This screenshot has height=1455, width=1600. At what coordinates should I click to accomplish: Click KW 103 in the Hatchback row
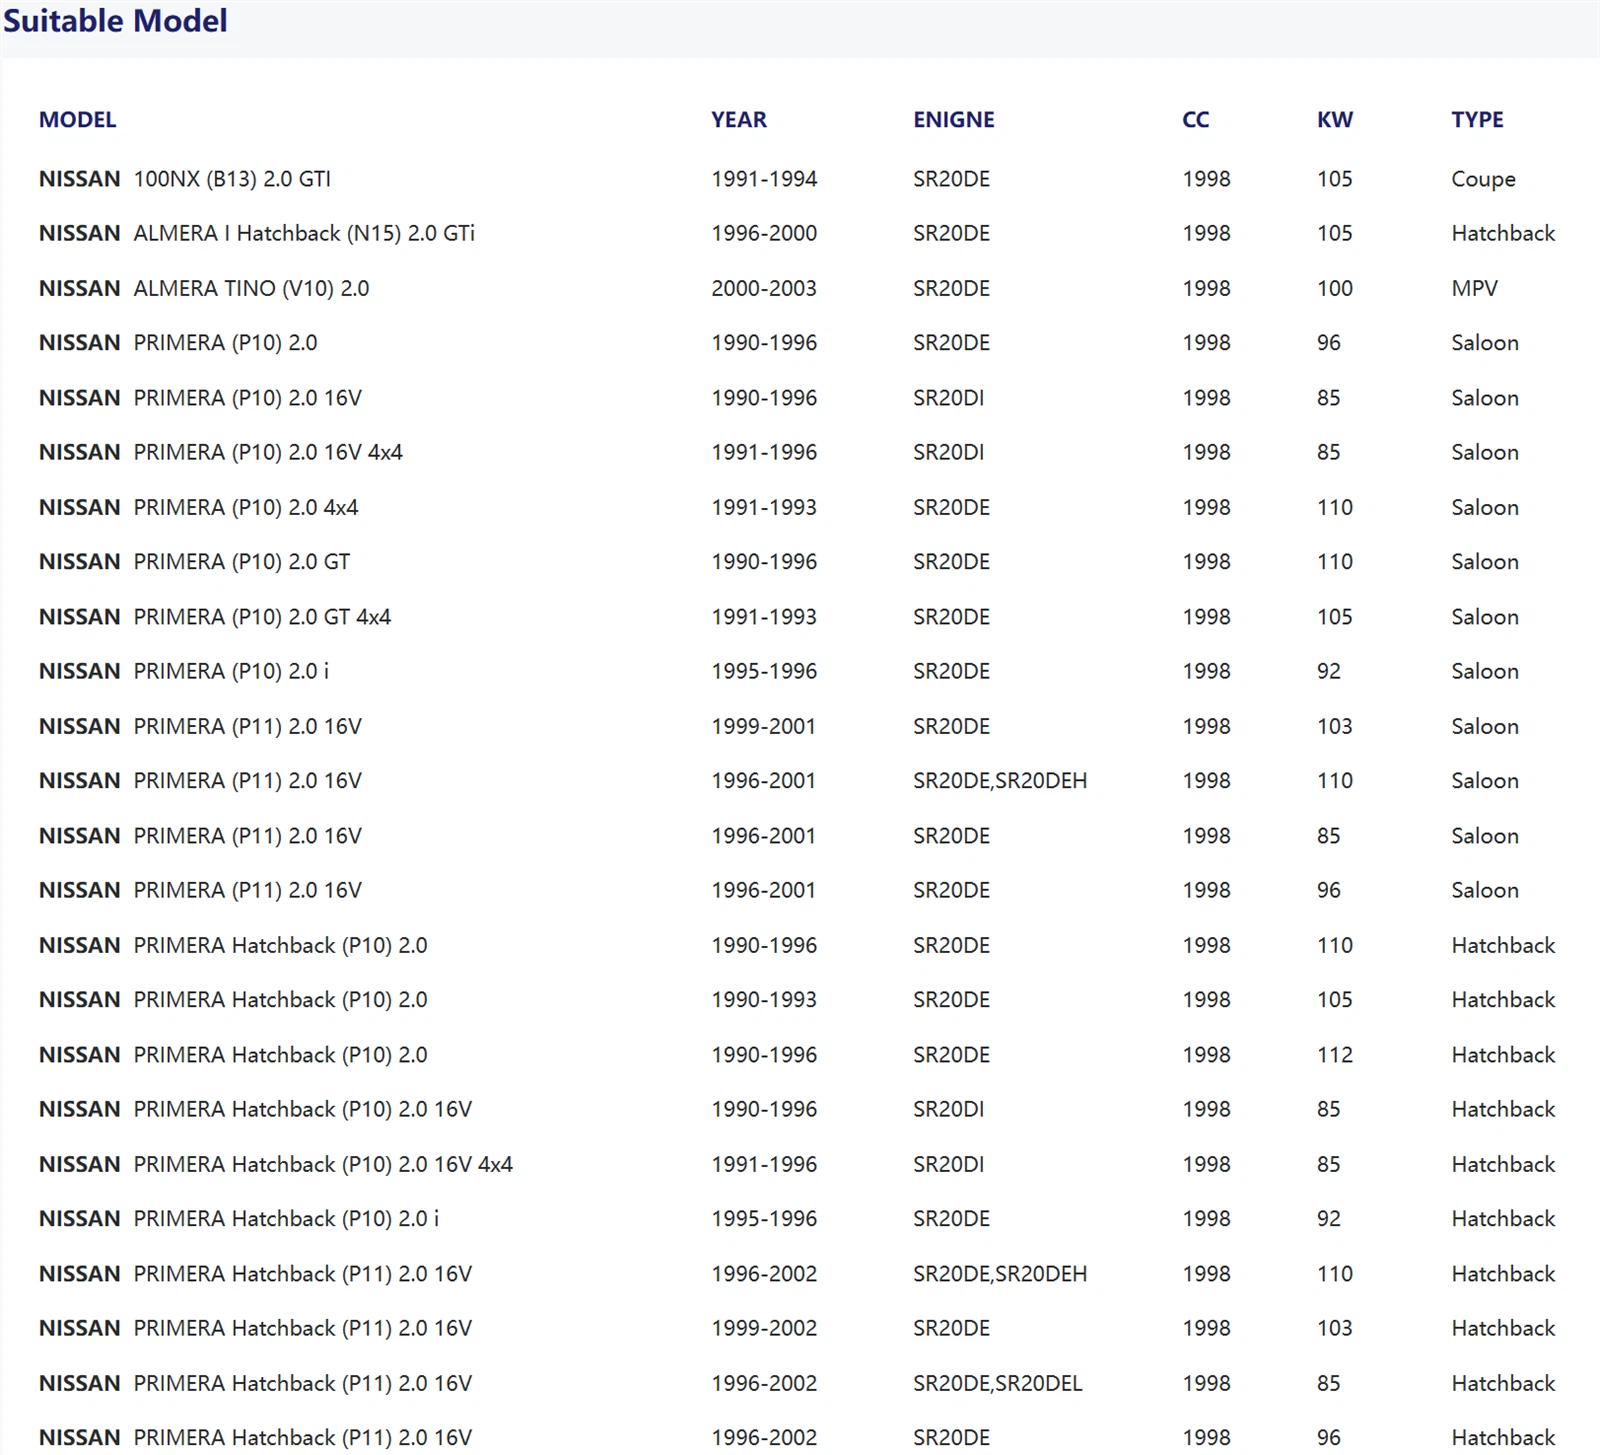(1335, 1329)
